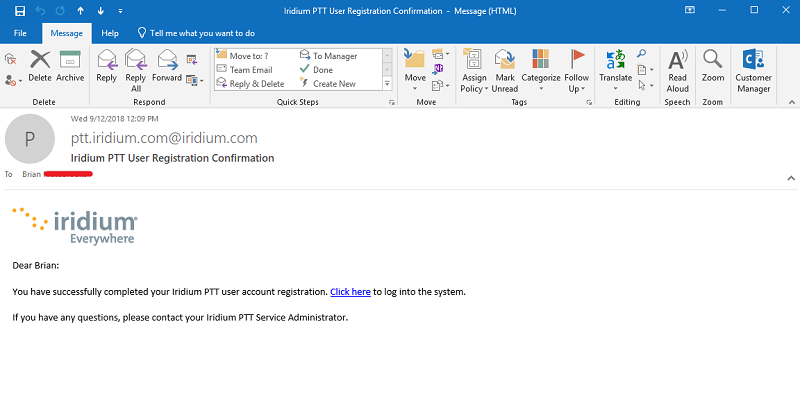Send the message to OneNote
The width and height of the screenshot is (800, 417).
pyautogui.click(x=438, y=69)
